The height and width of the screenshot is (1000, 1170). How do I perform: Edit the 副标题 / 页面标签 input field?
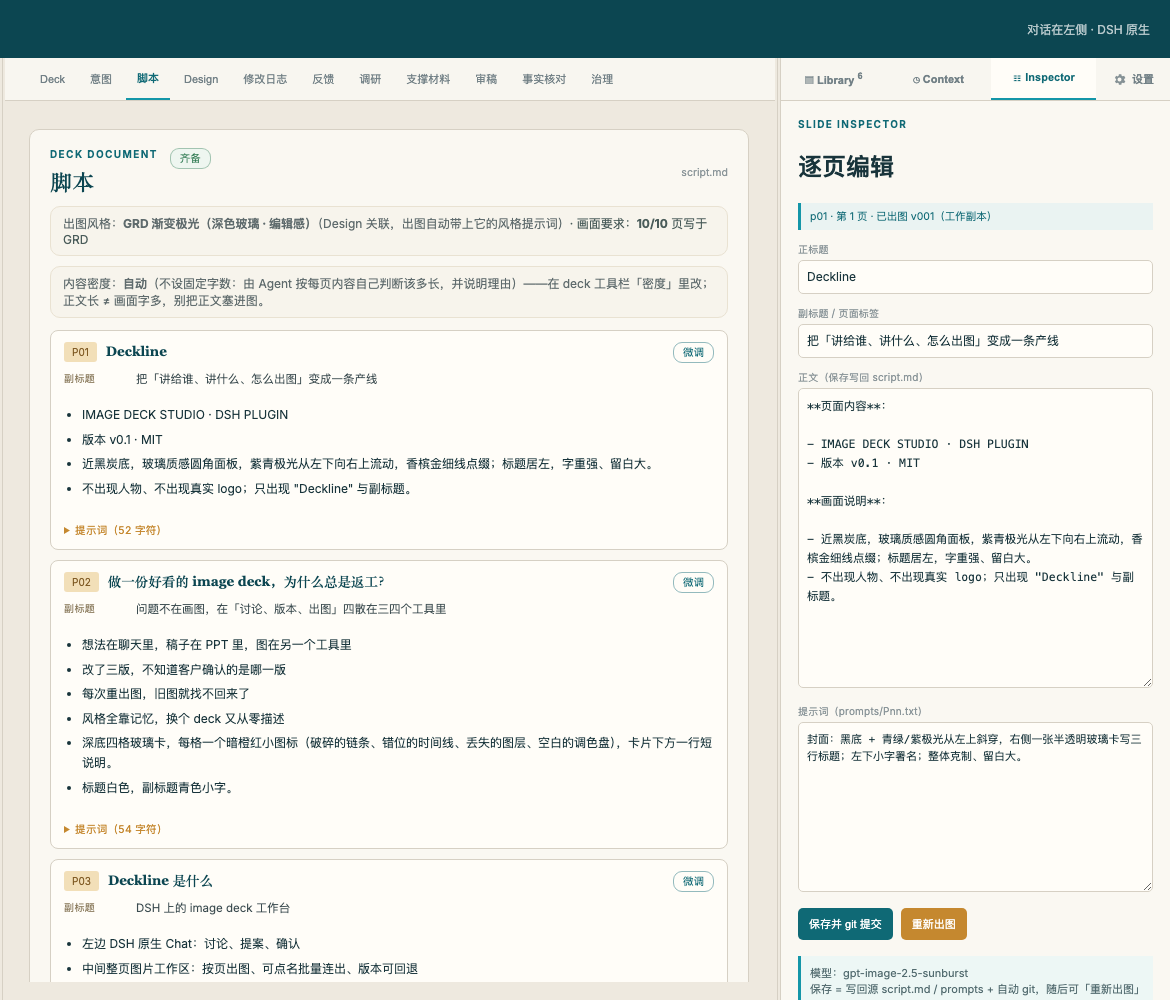975,341
